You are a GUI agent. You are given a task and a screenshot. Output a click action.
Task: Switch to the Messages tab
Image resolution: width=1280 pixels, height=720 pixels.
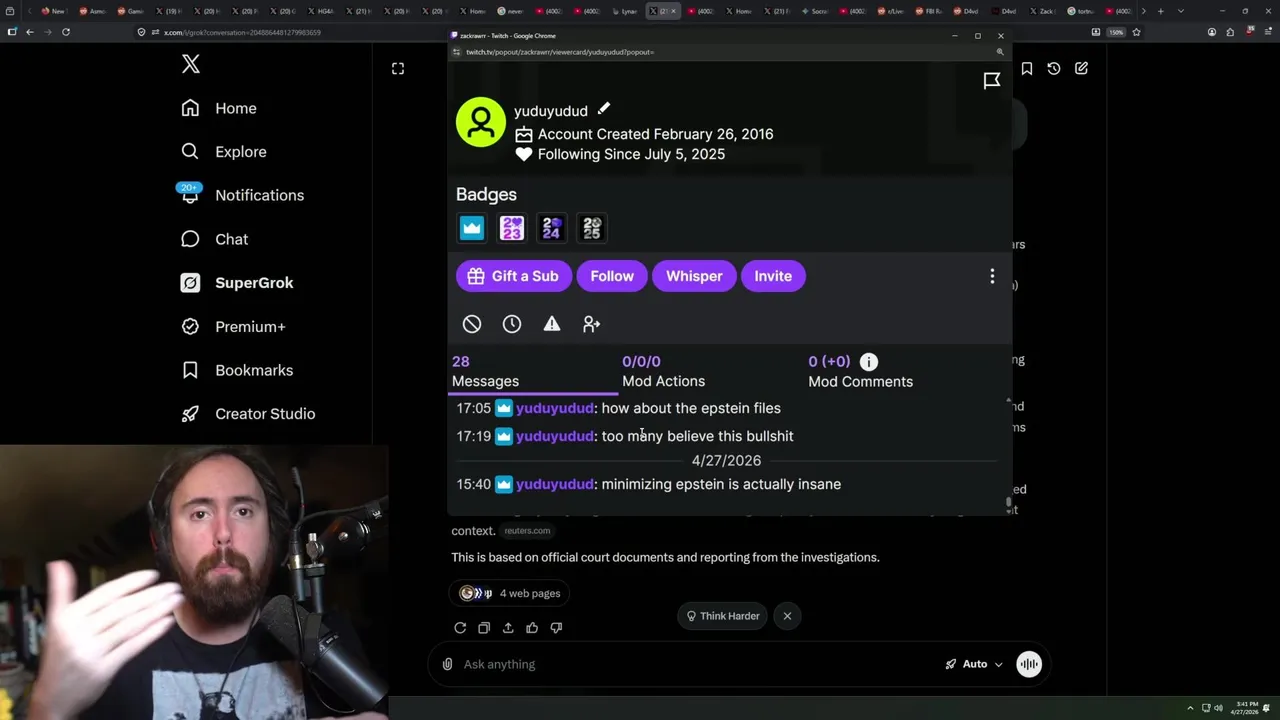tap(532, 371)
